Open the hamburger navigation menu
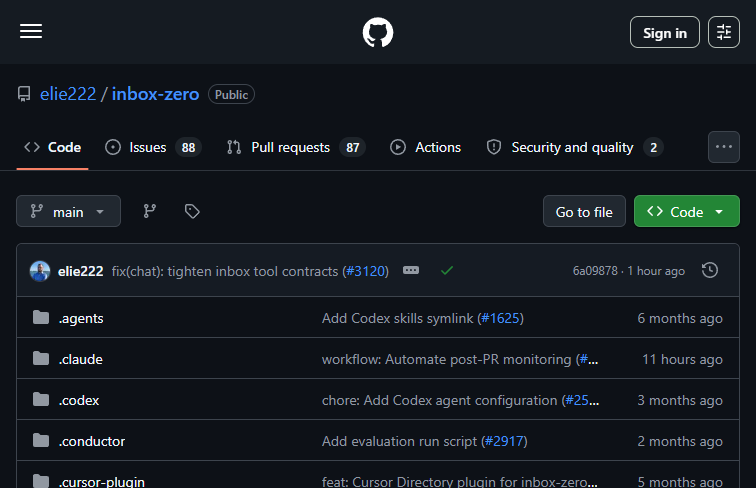This screenshot has height=488, width=756. point(31,31)
